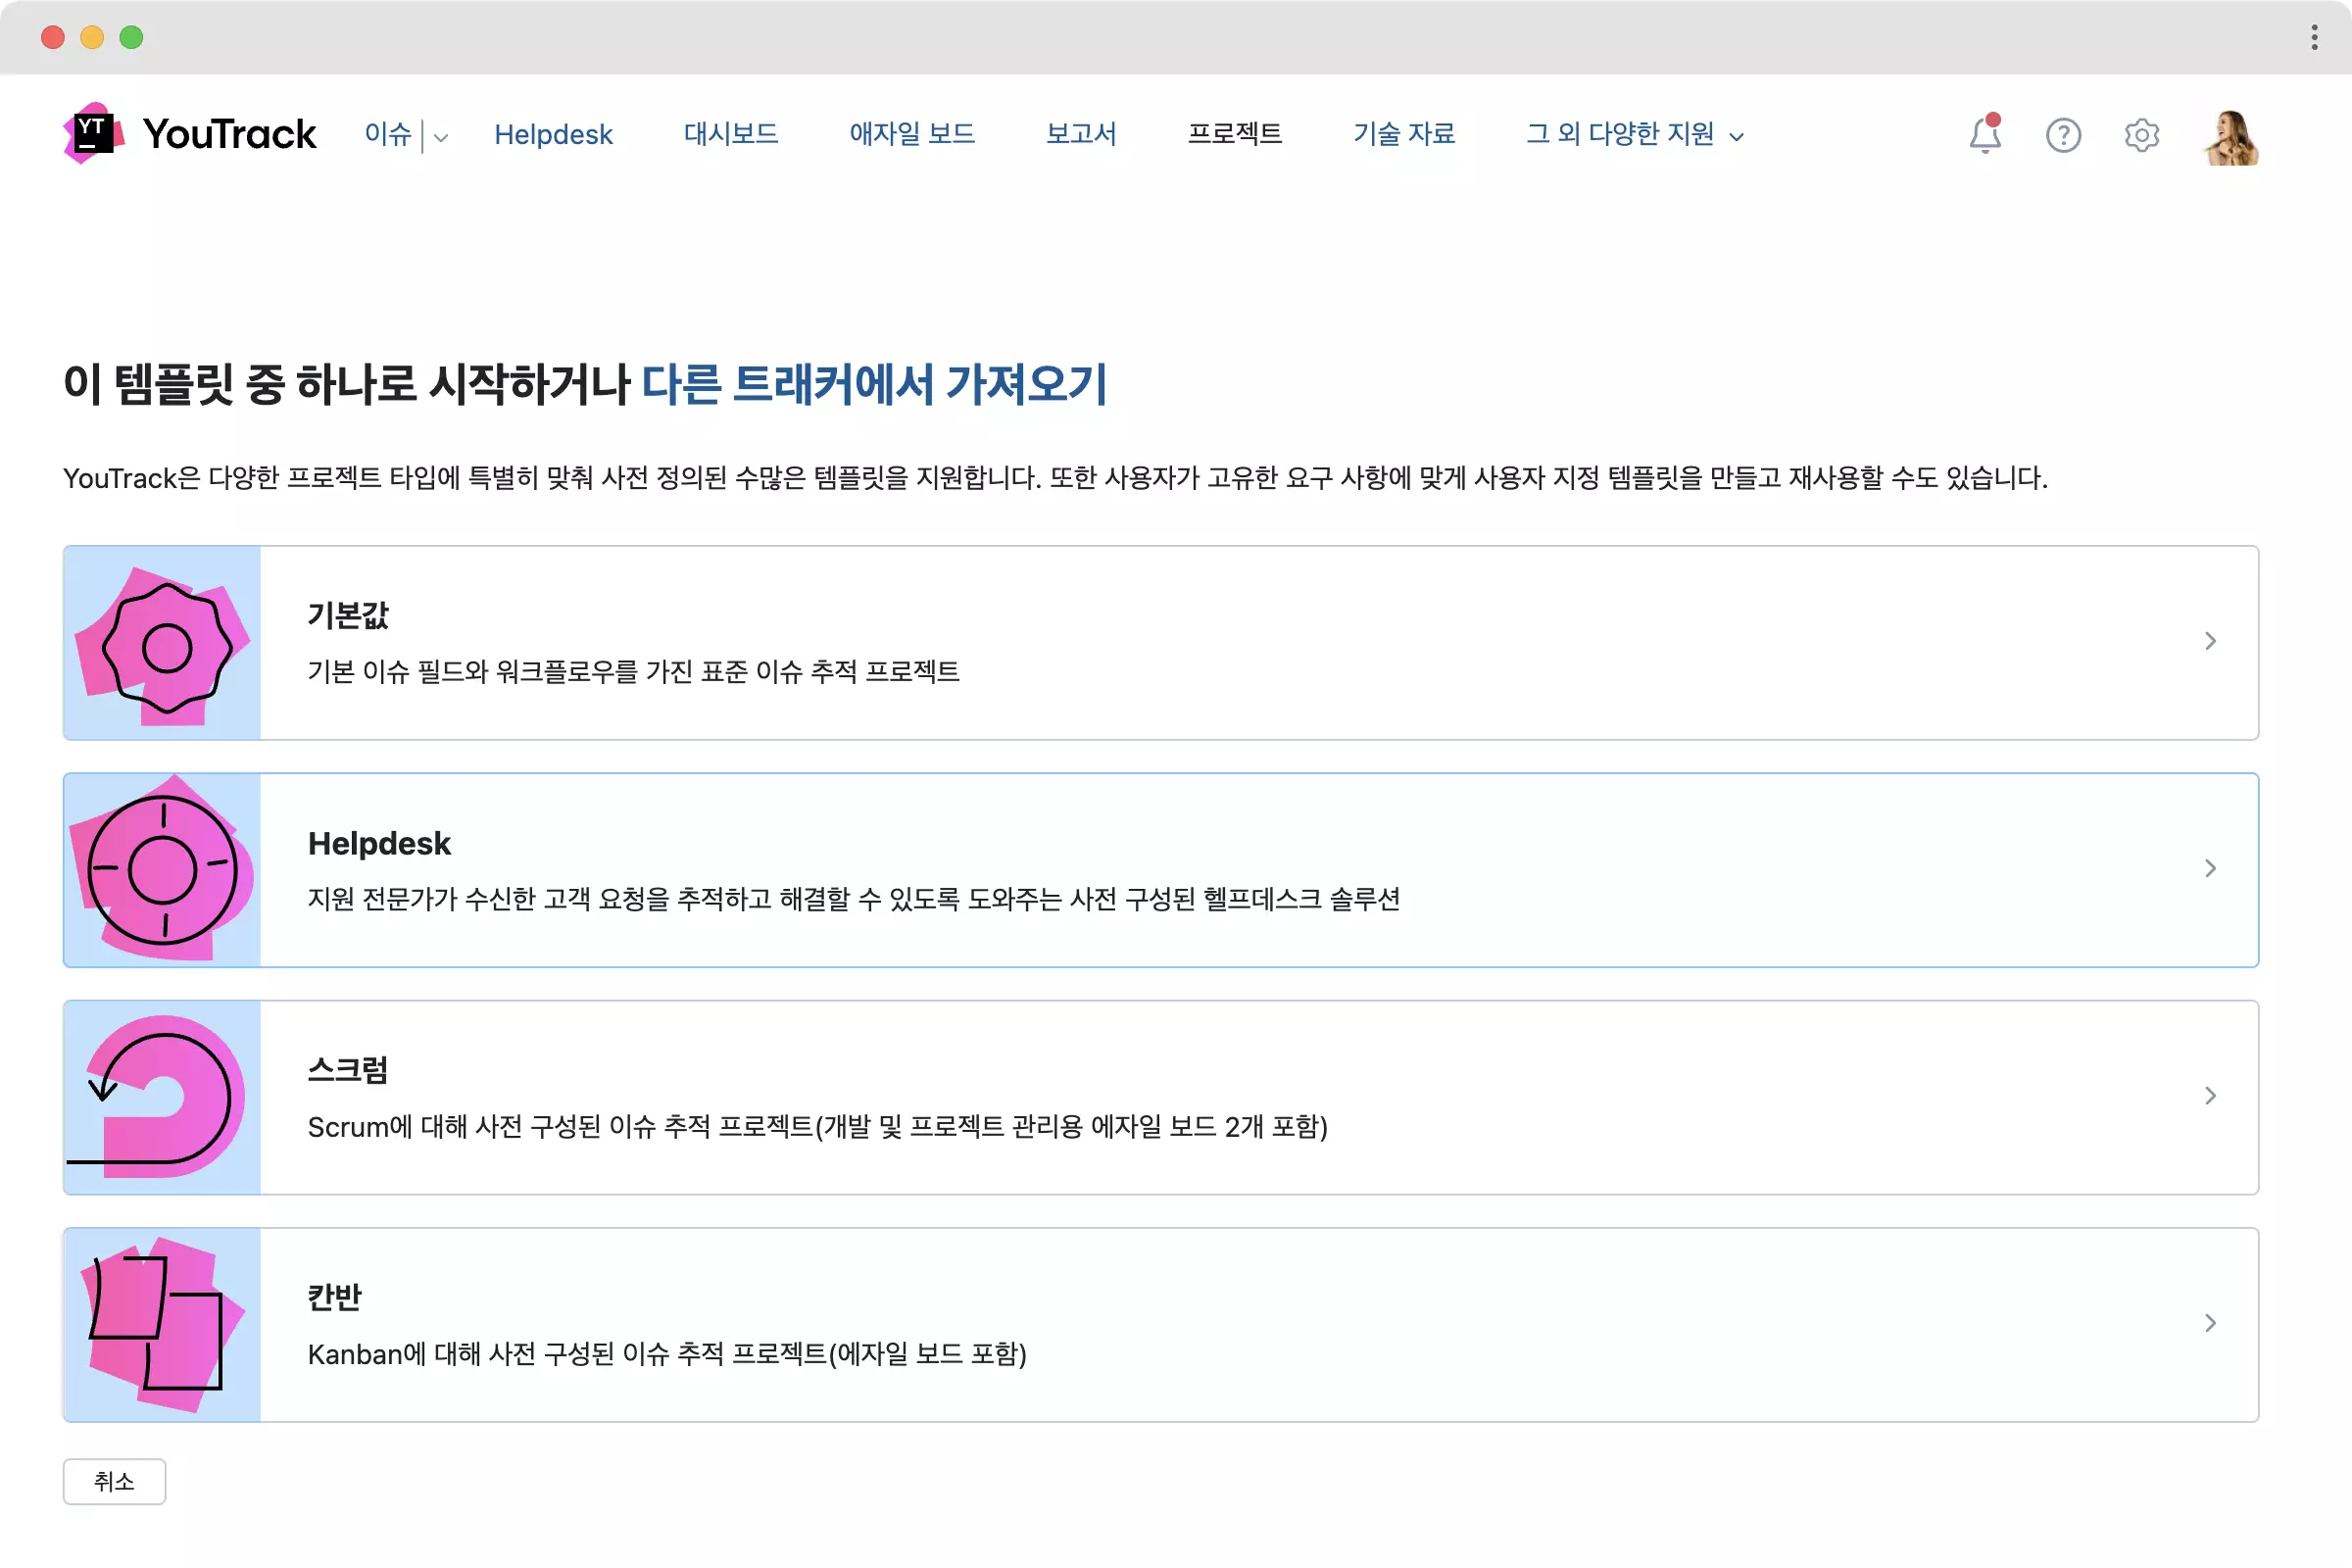Viewport: 2352px width, 1568px height.
Task: Click the 스크럼 template loop illustration
Action: 162,1097
